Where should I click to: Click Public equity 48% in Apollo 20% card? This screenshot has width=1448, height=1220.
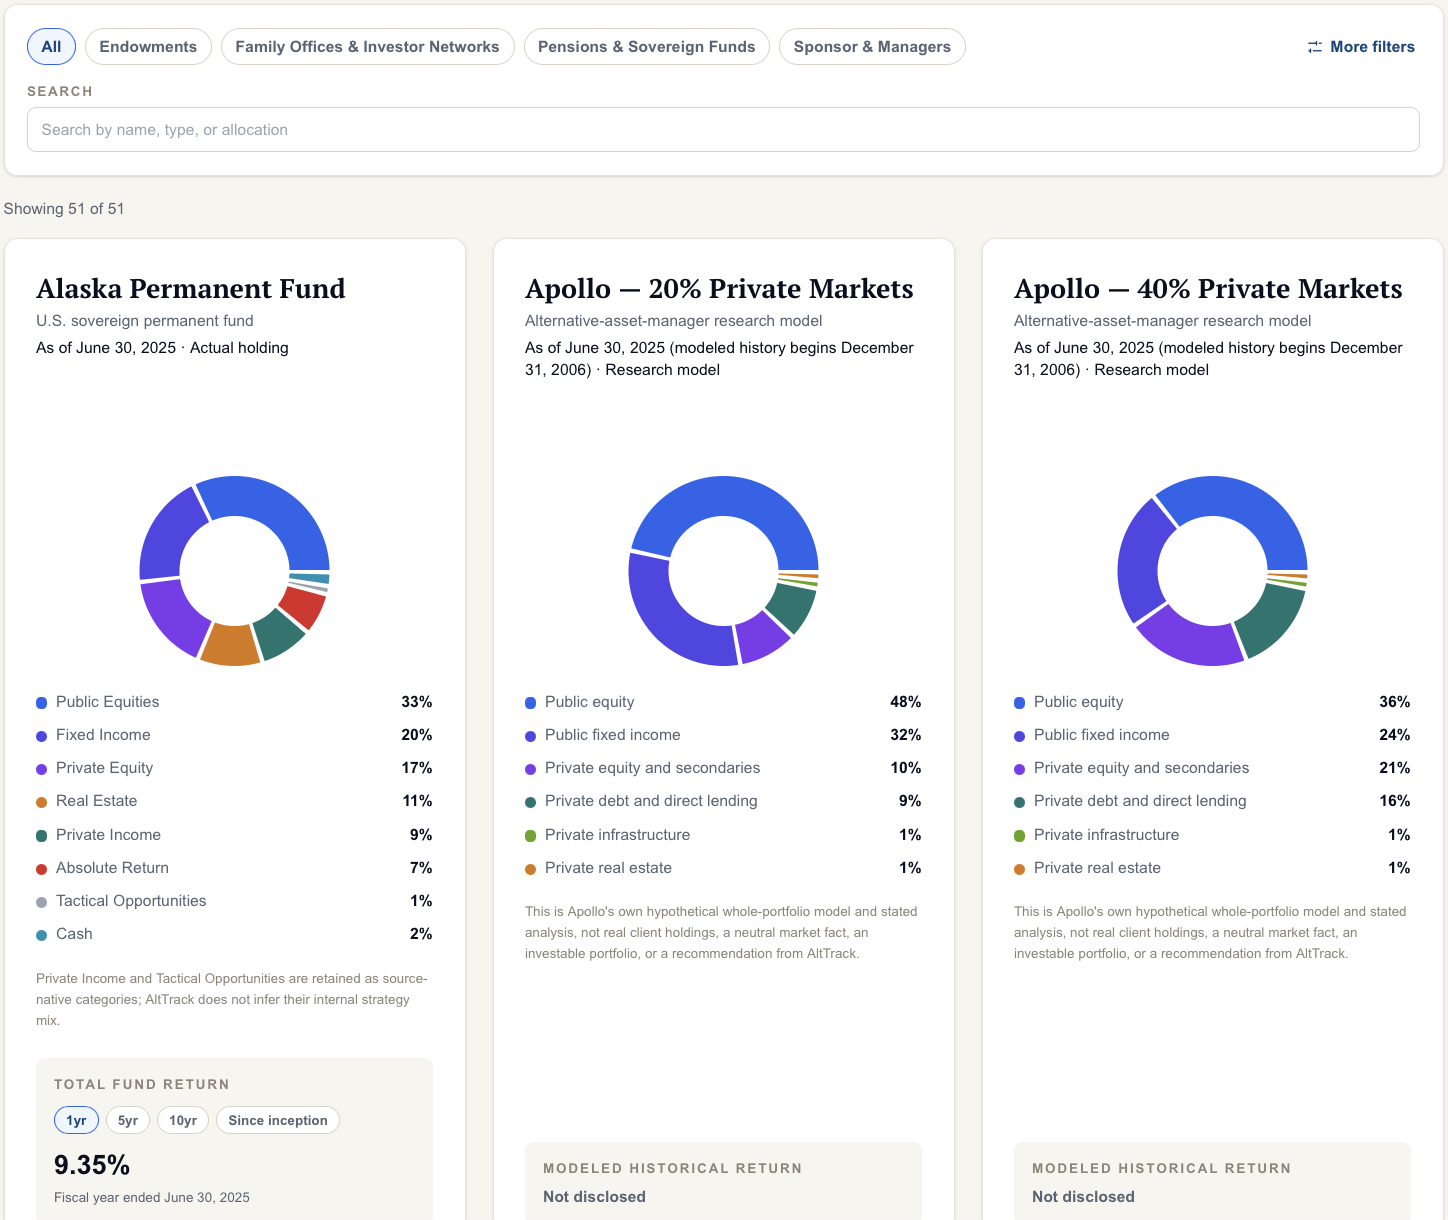[x=723, y=702]
